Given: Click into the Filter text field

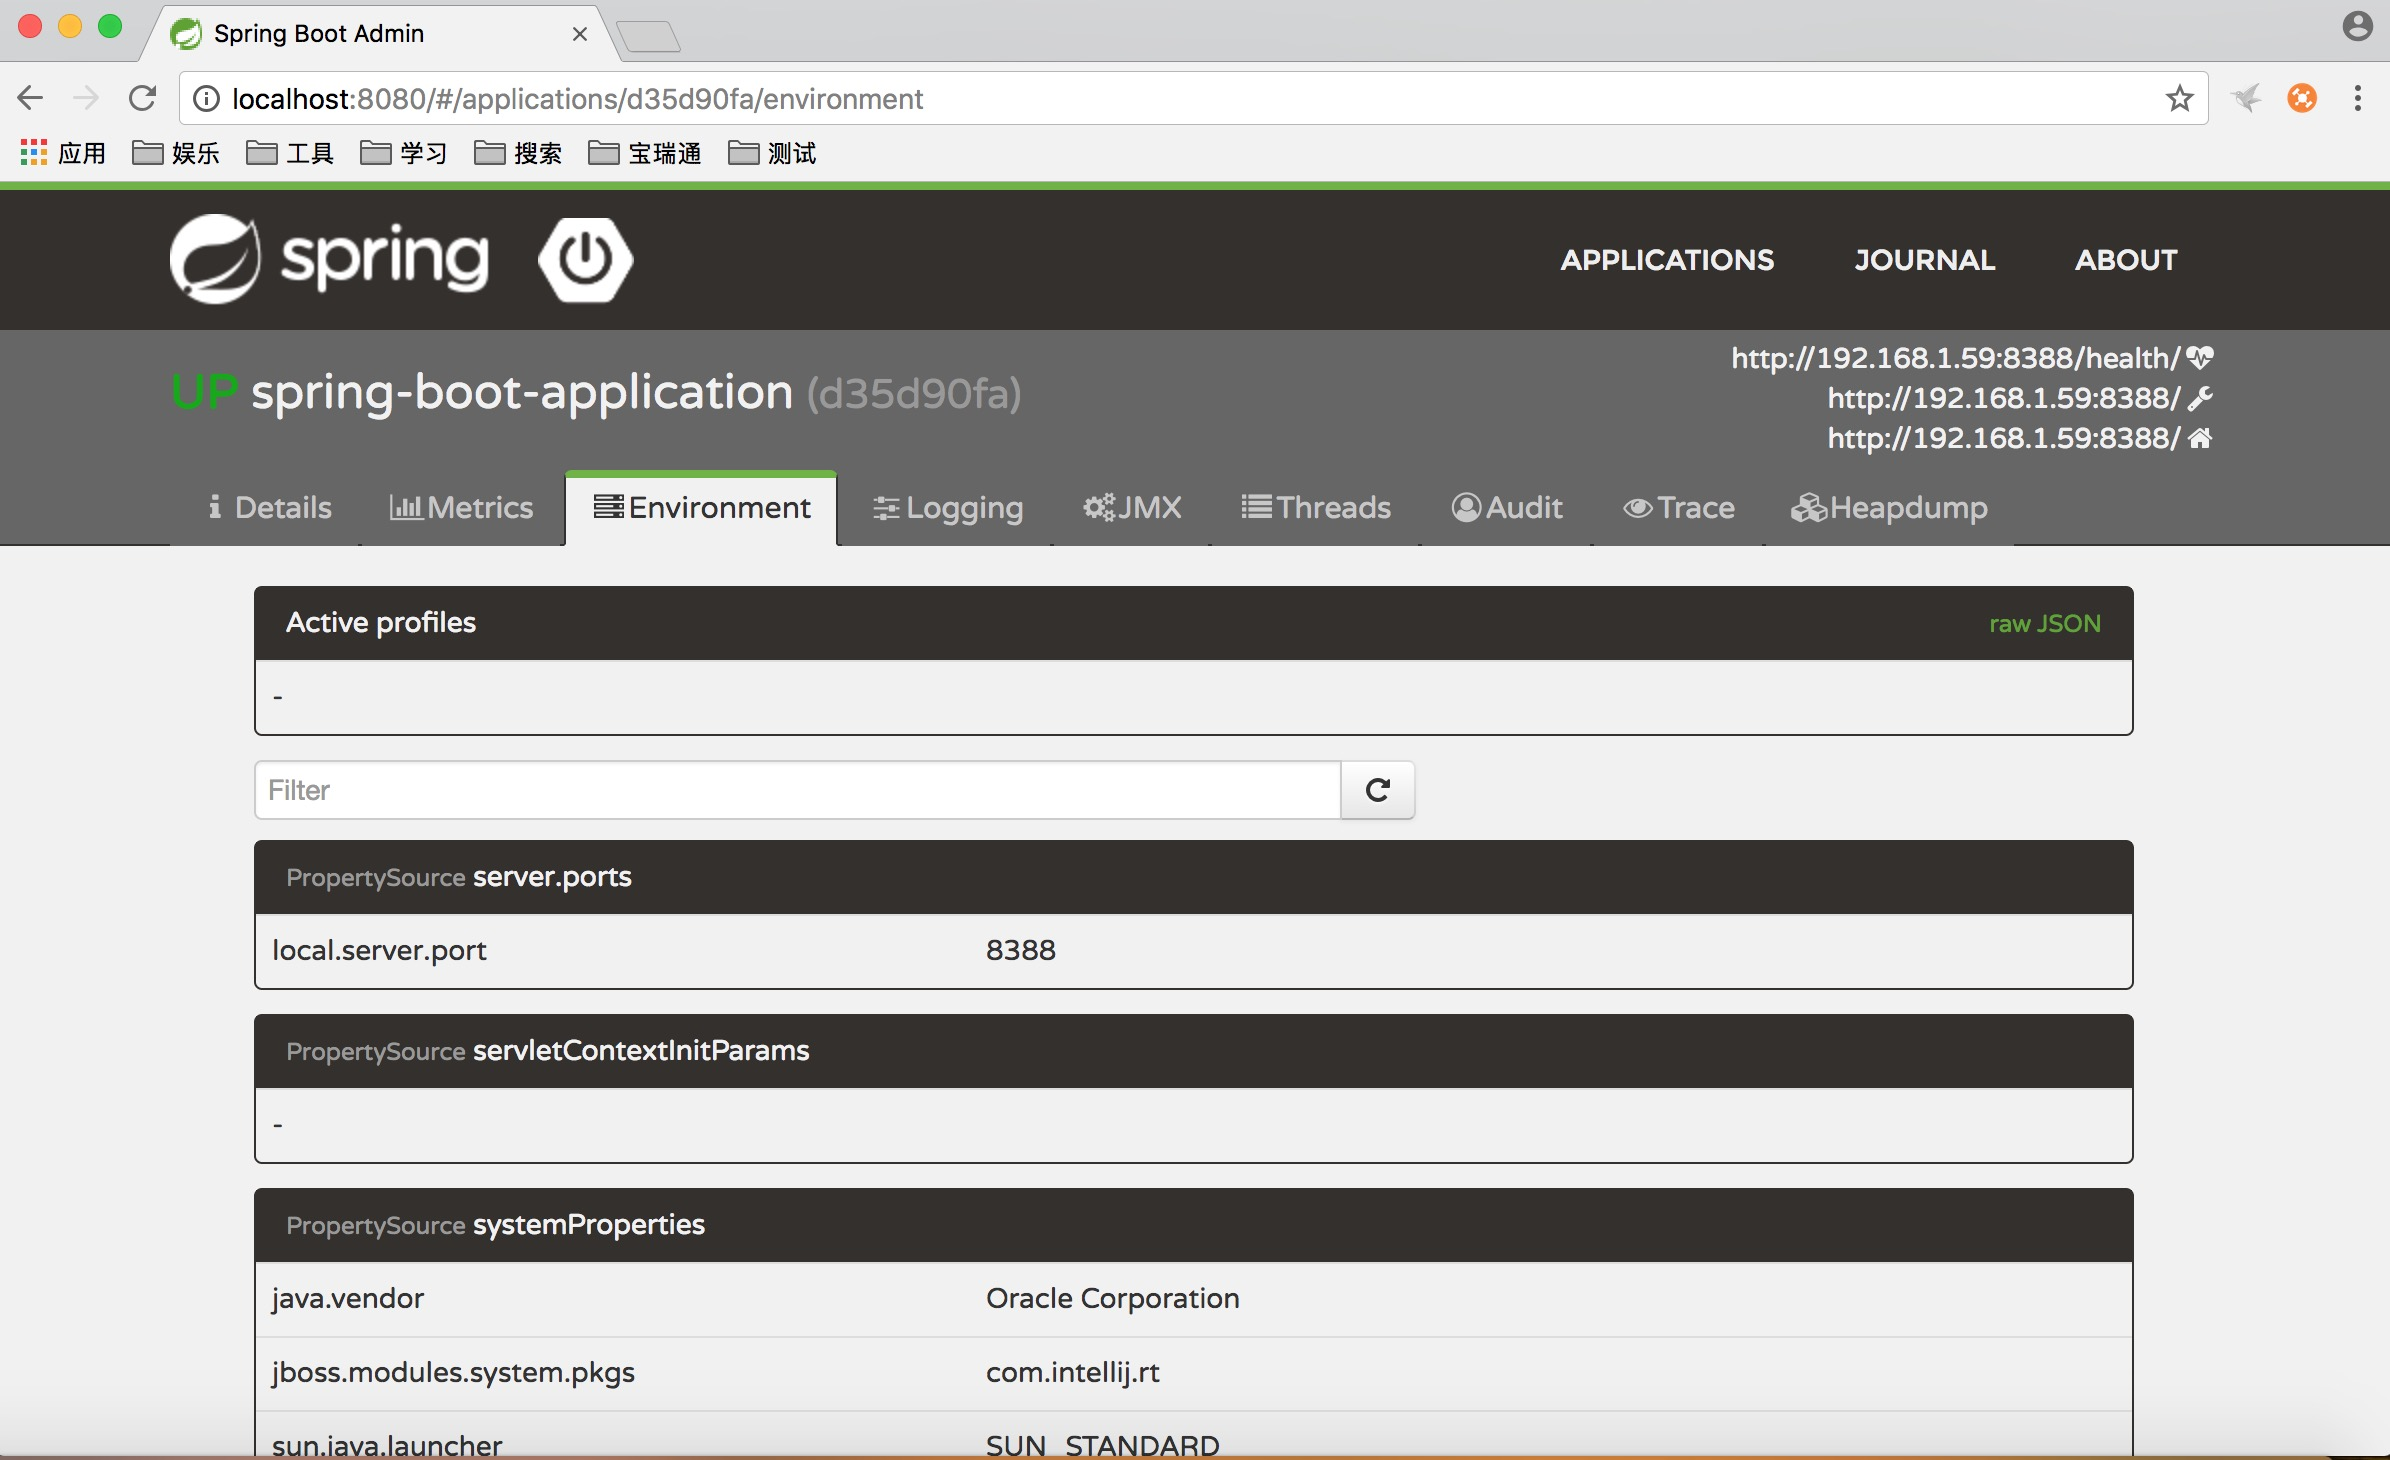Looking at the screenshot, I should click(797, 790).
